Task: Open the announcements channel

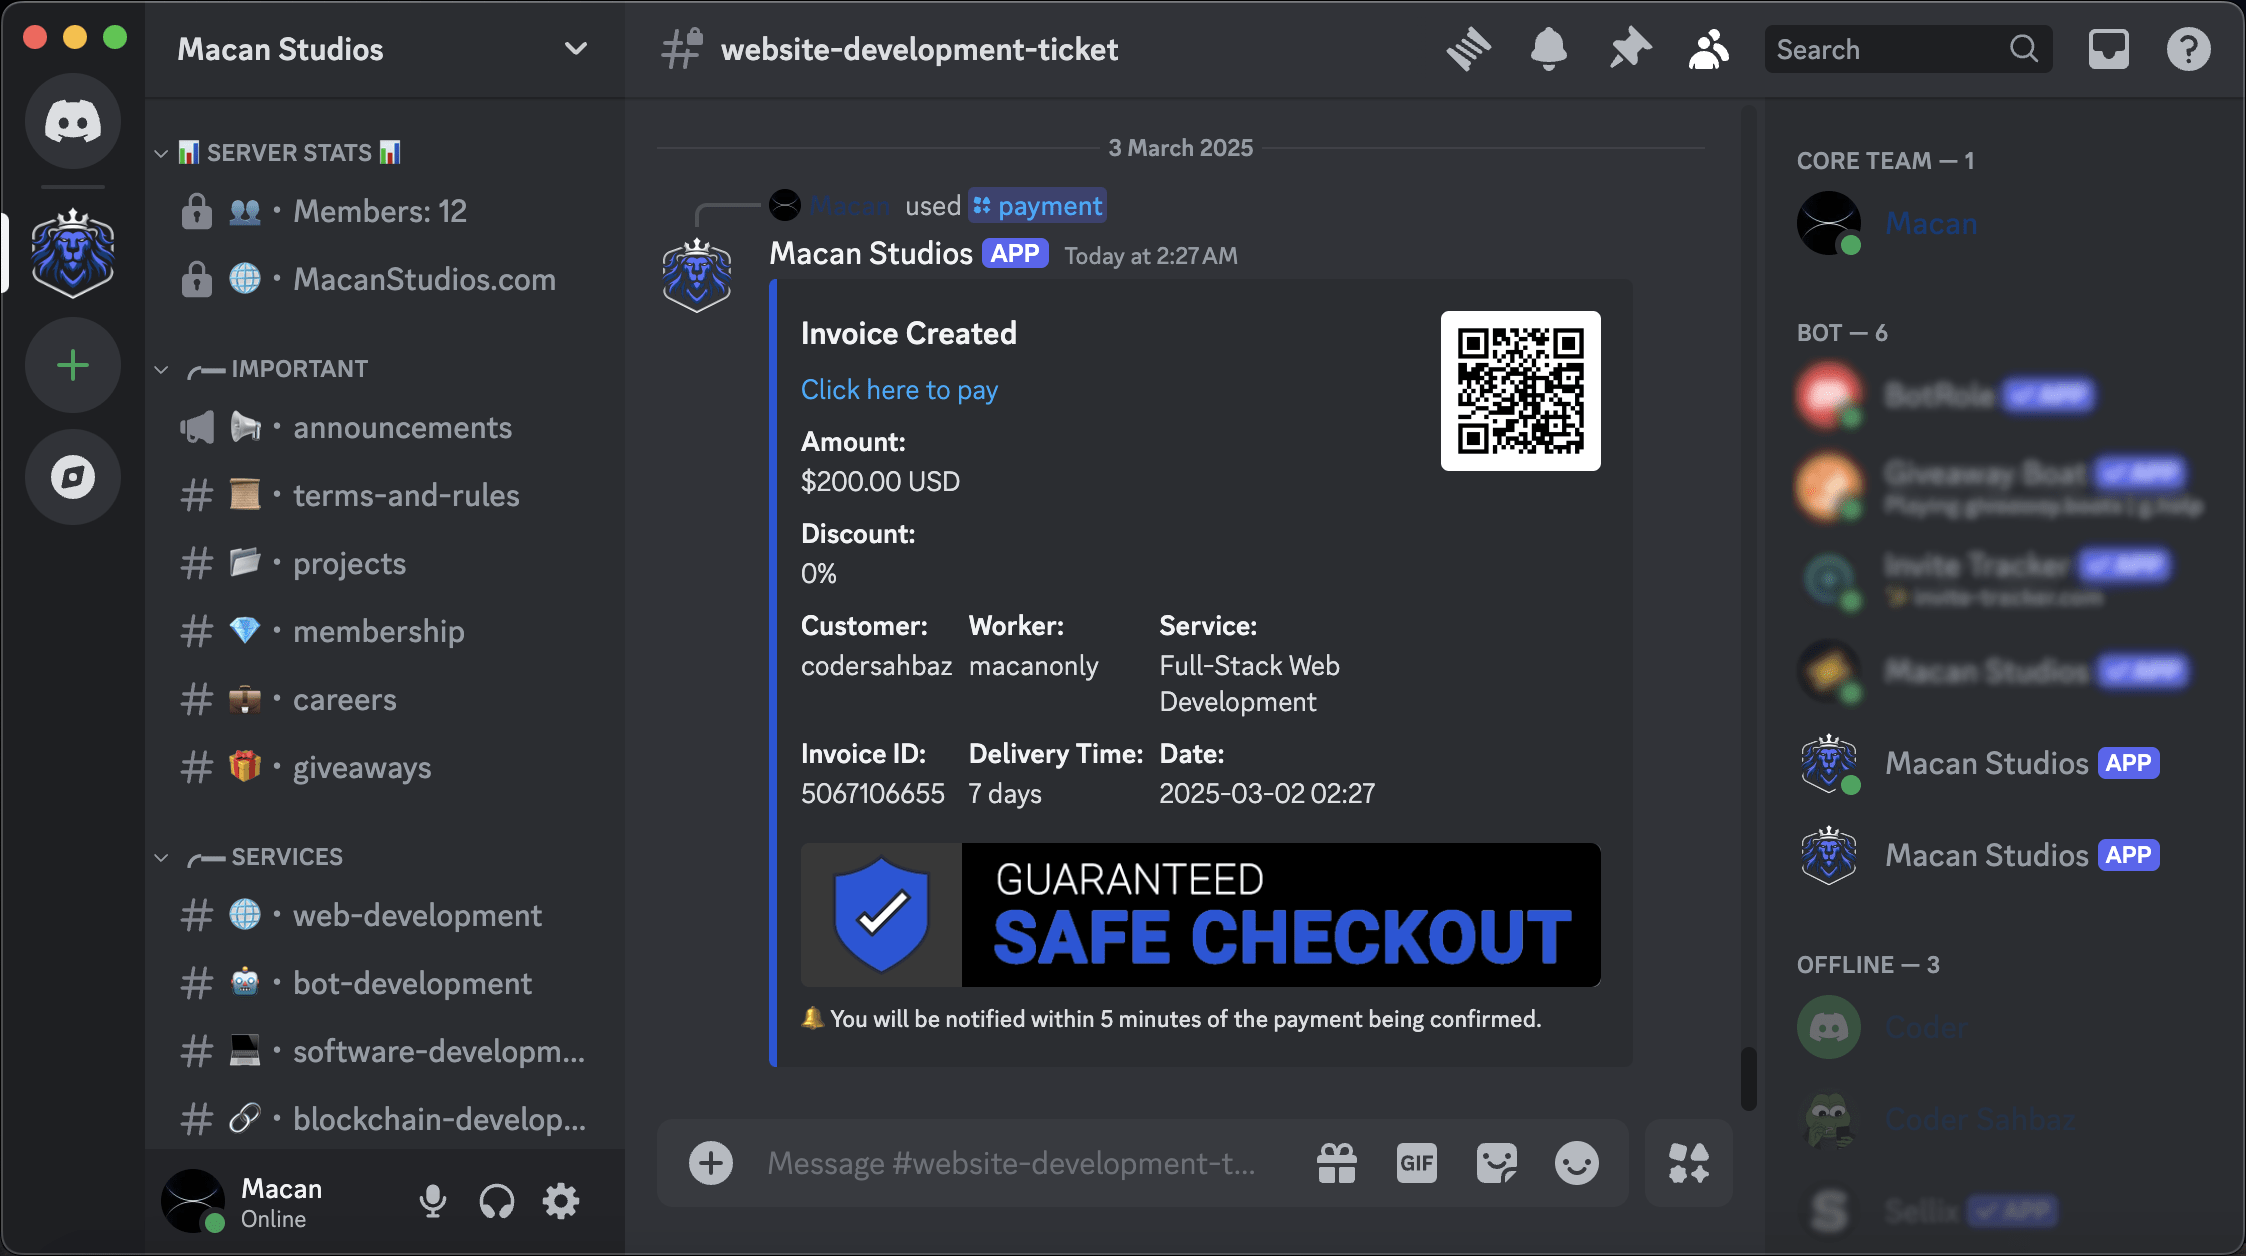Action: pos(385,428)
